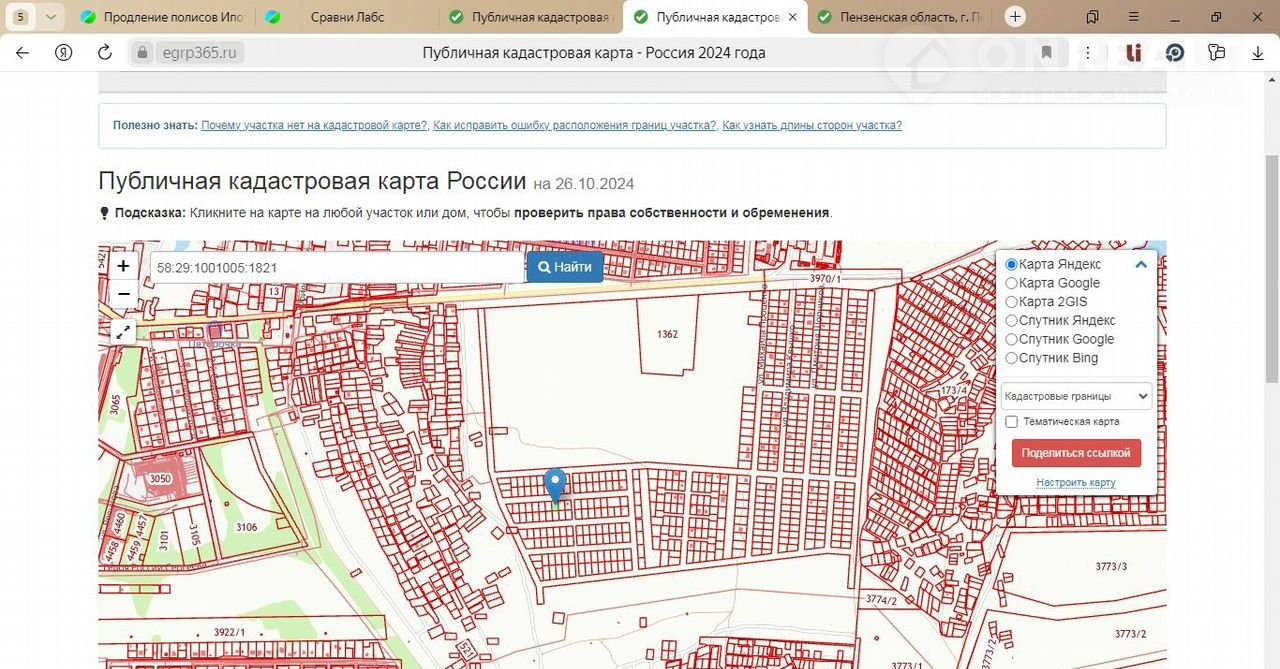Viewport: 1280px width, 669px height.
Task: Expand the tab group dropdown arrow
Action: coord(51,17)
